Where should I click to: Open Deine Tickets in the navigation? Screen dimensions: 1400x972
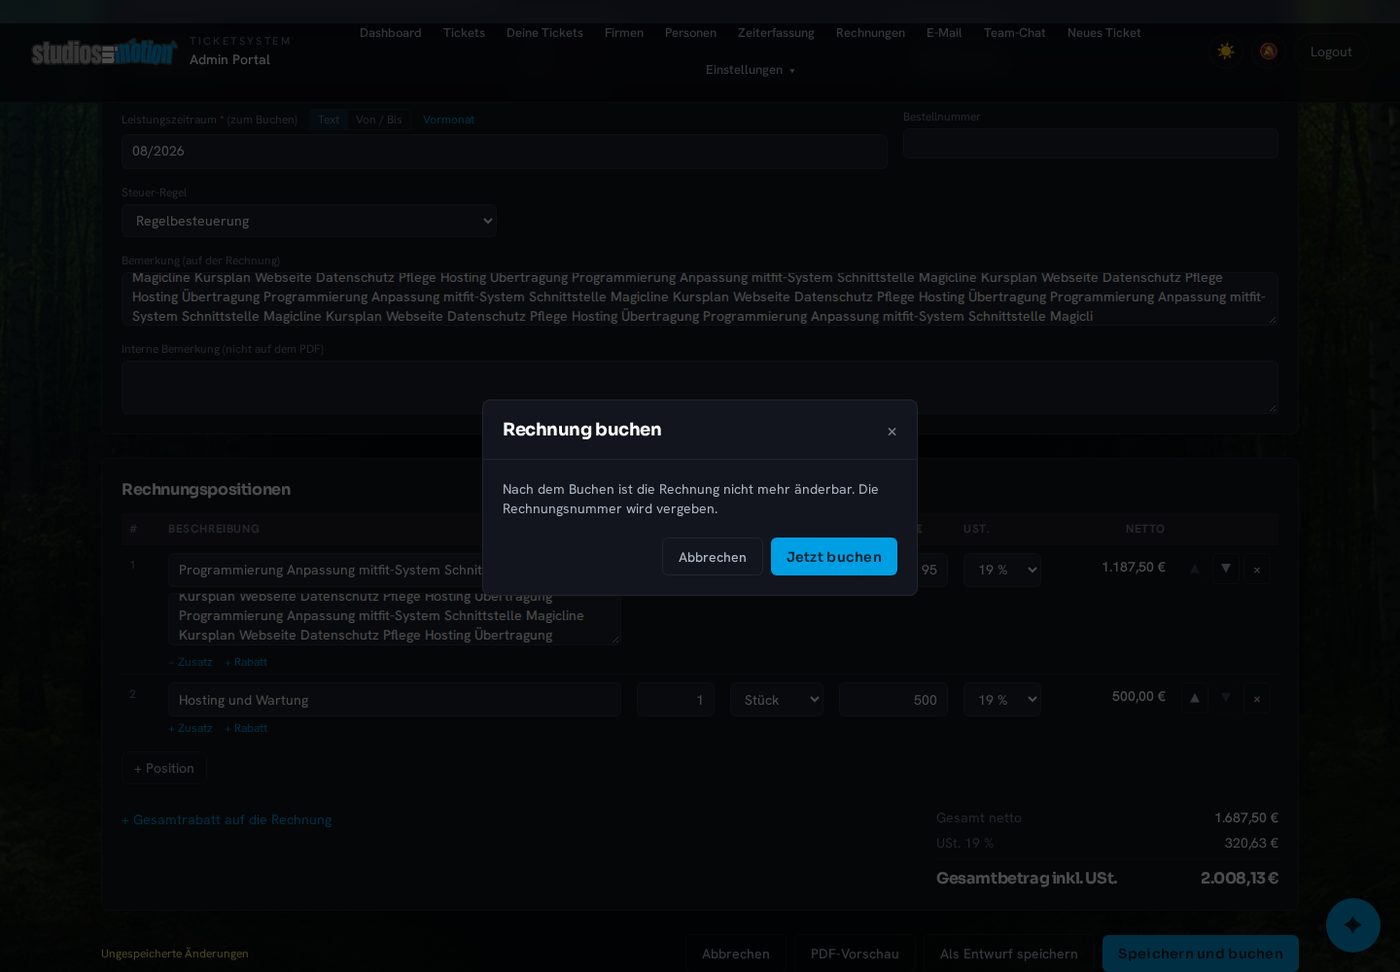(545, 33)
